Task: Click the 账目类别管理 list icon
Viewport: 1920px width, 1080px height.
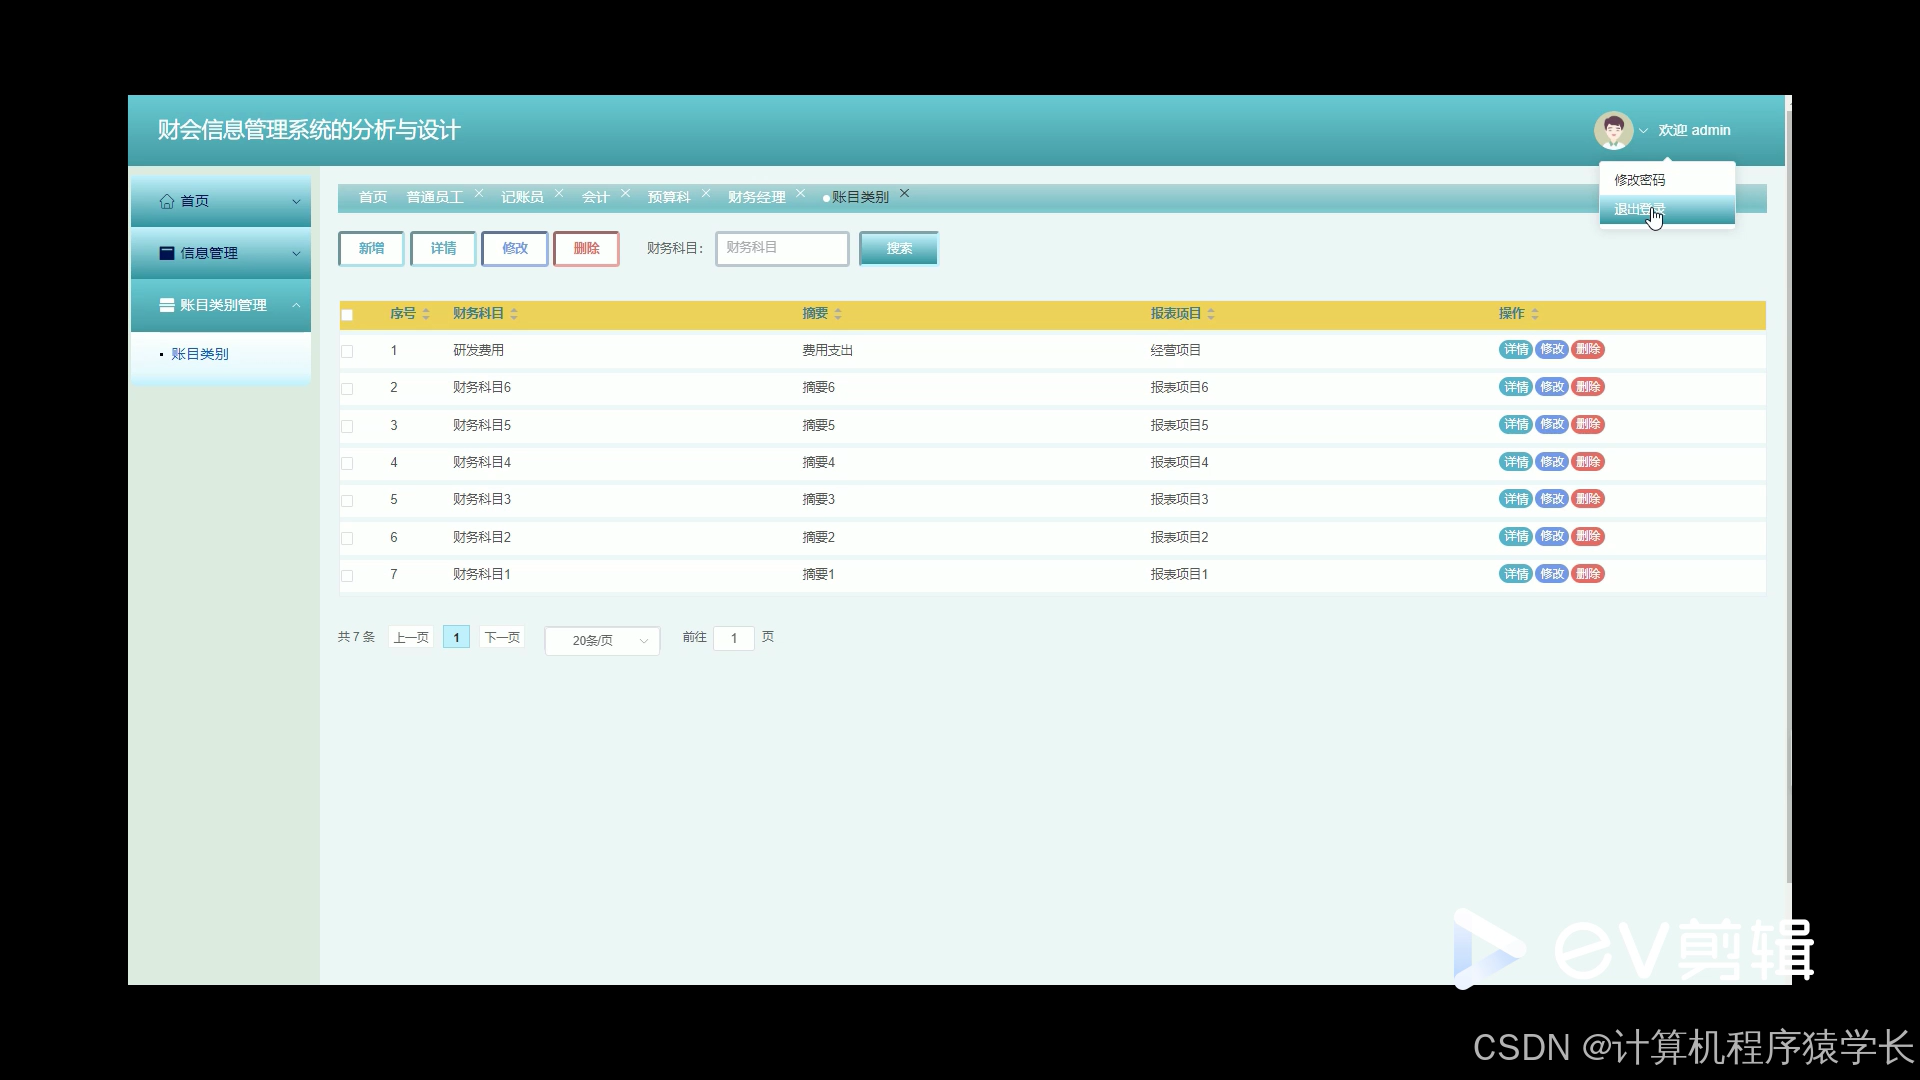Action: pos(167,306)
